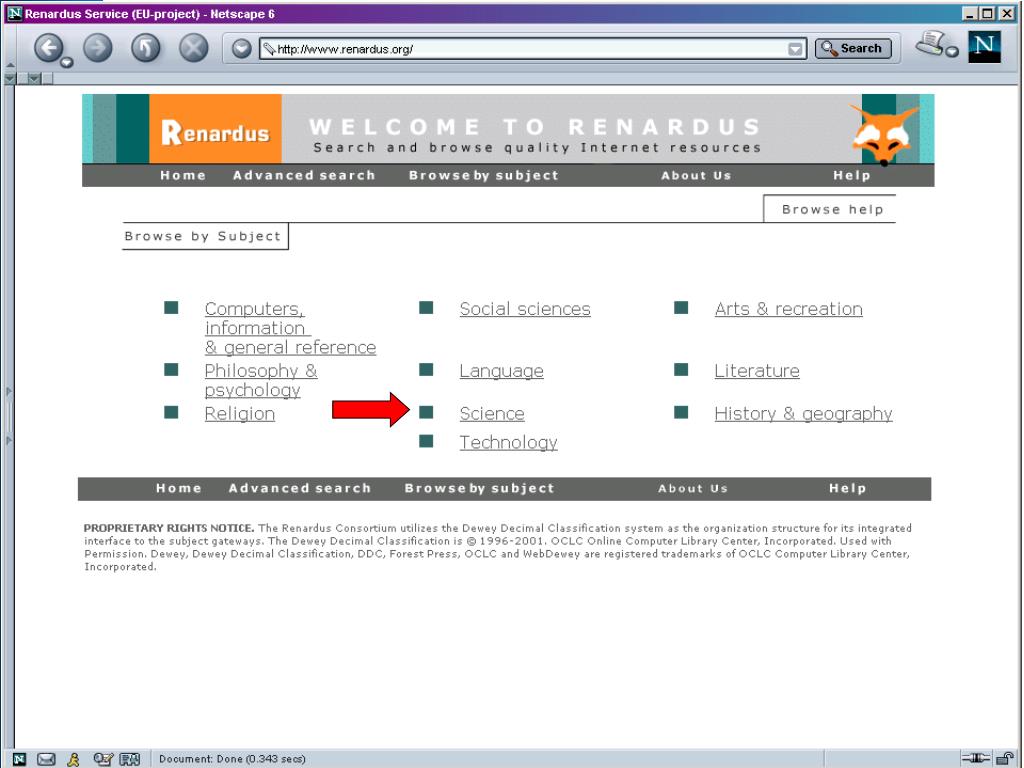Image resolution: width=1024 pixels, height=768 pixels.
Task: Click the Forward navigation arrow
Action: click(98, 48)
